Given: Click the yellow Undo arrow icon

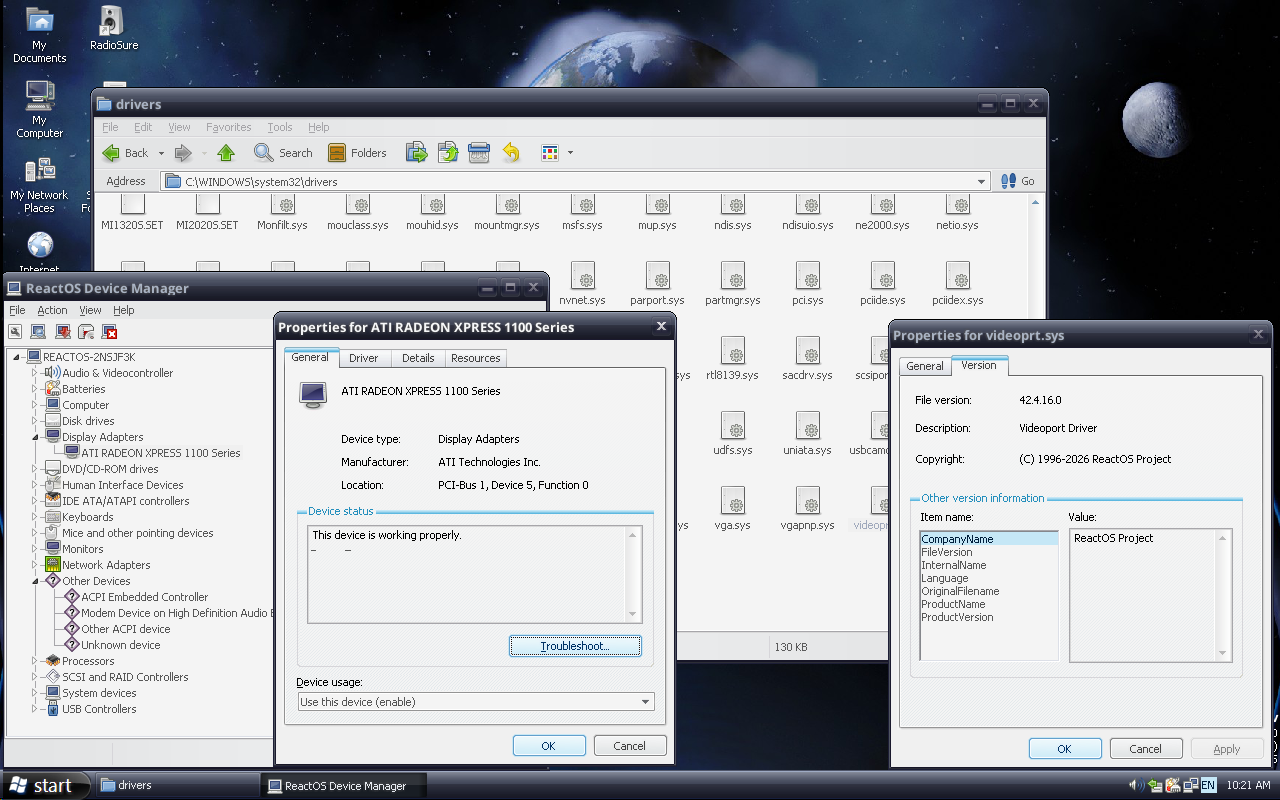Looking at the screenshot, I should coord(511,153).
